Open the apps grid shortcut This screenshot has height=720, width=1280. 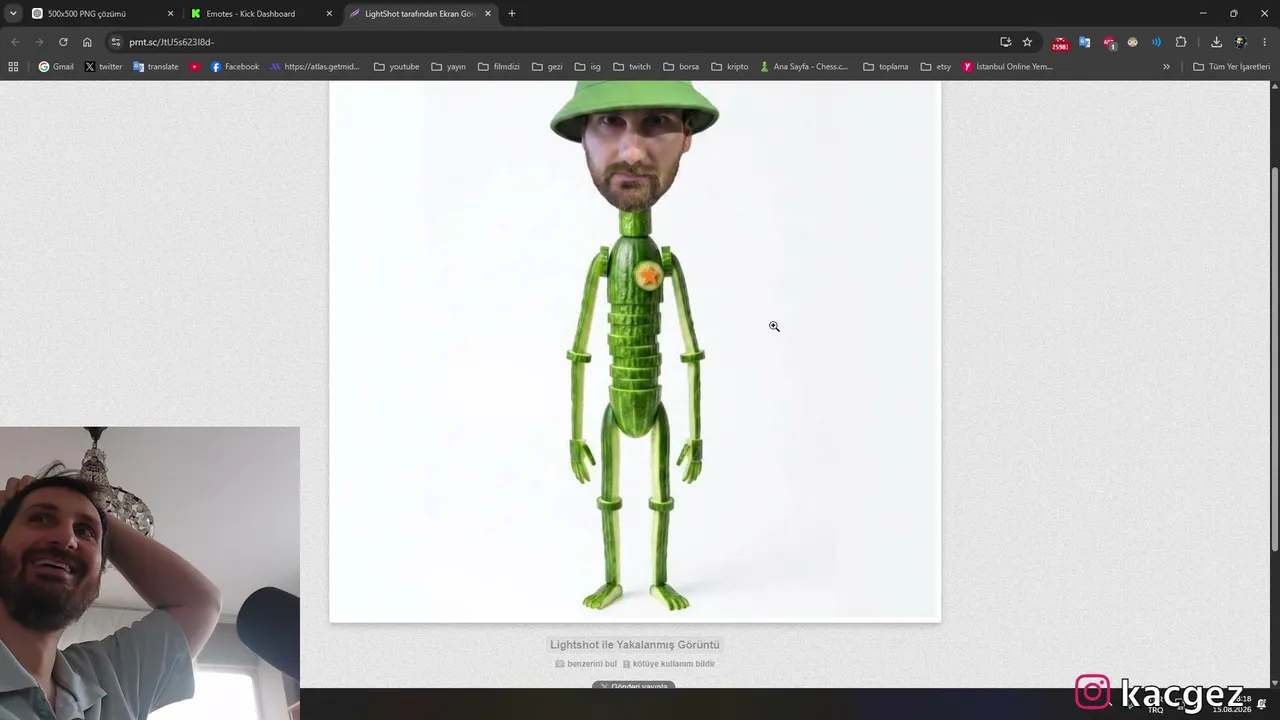pyautogui.click(x=13, y=67)
